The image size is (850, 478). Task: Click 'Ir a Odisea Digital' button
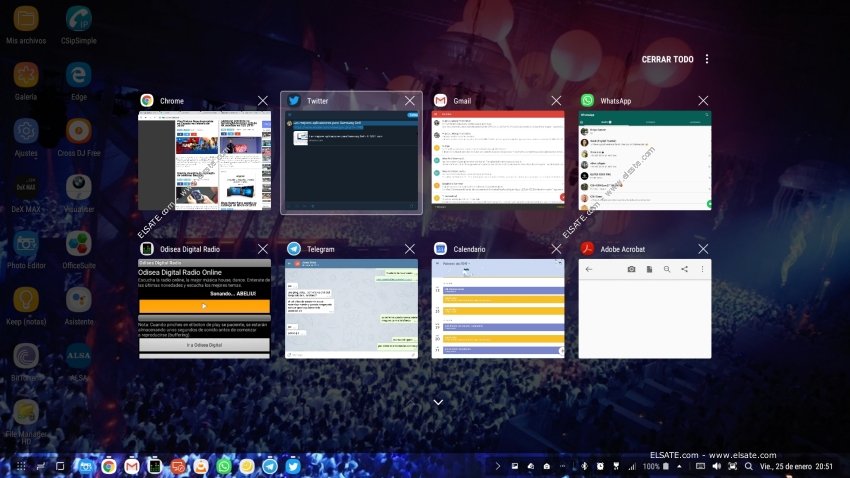(x=204, y=345)
